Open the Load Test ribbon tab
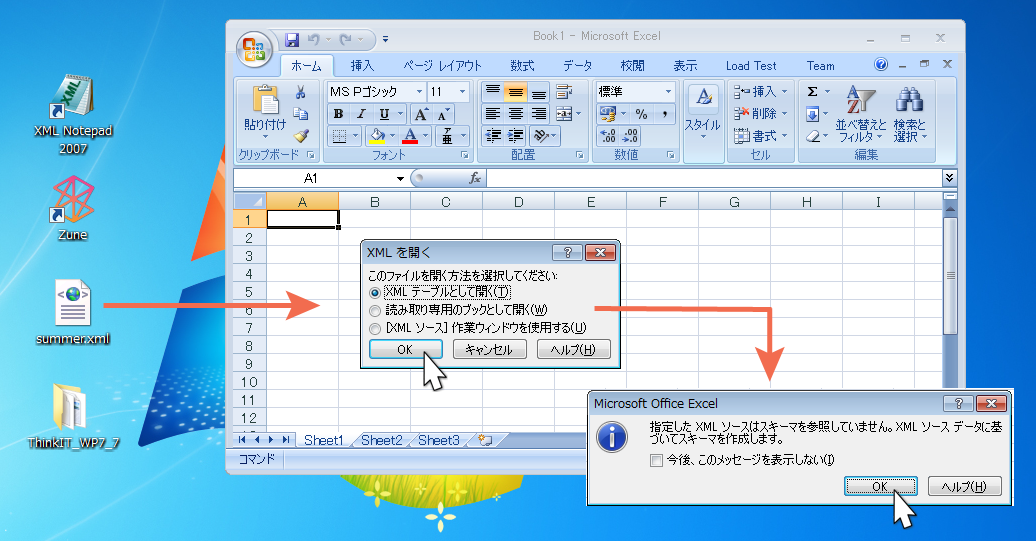Image resolution: width=1036 pixels, height=541 pixels. pyautogui.click(x=751, y=65)
